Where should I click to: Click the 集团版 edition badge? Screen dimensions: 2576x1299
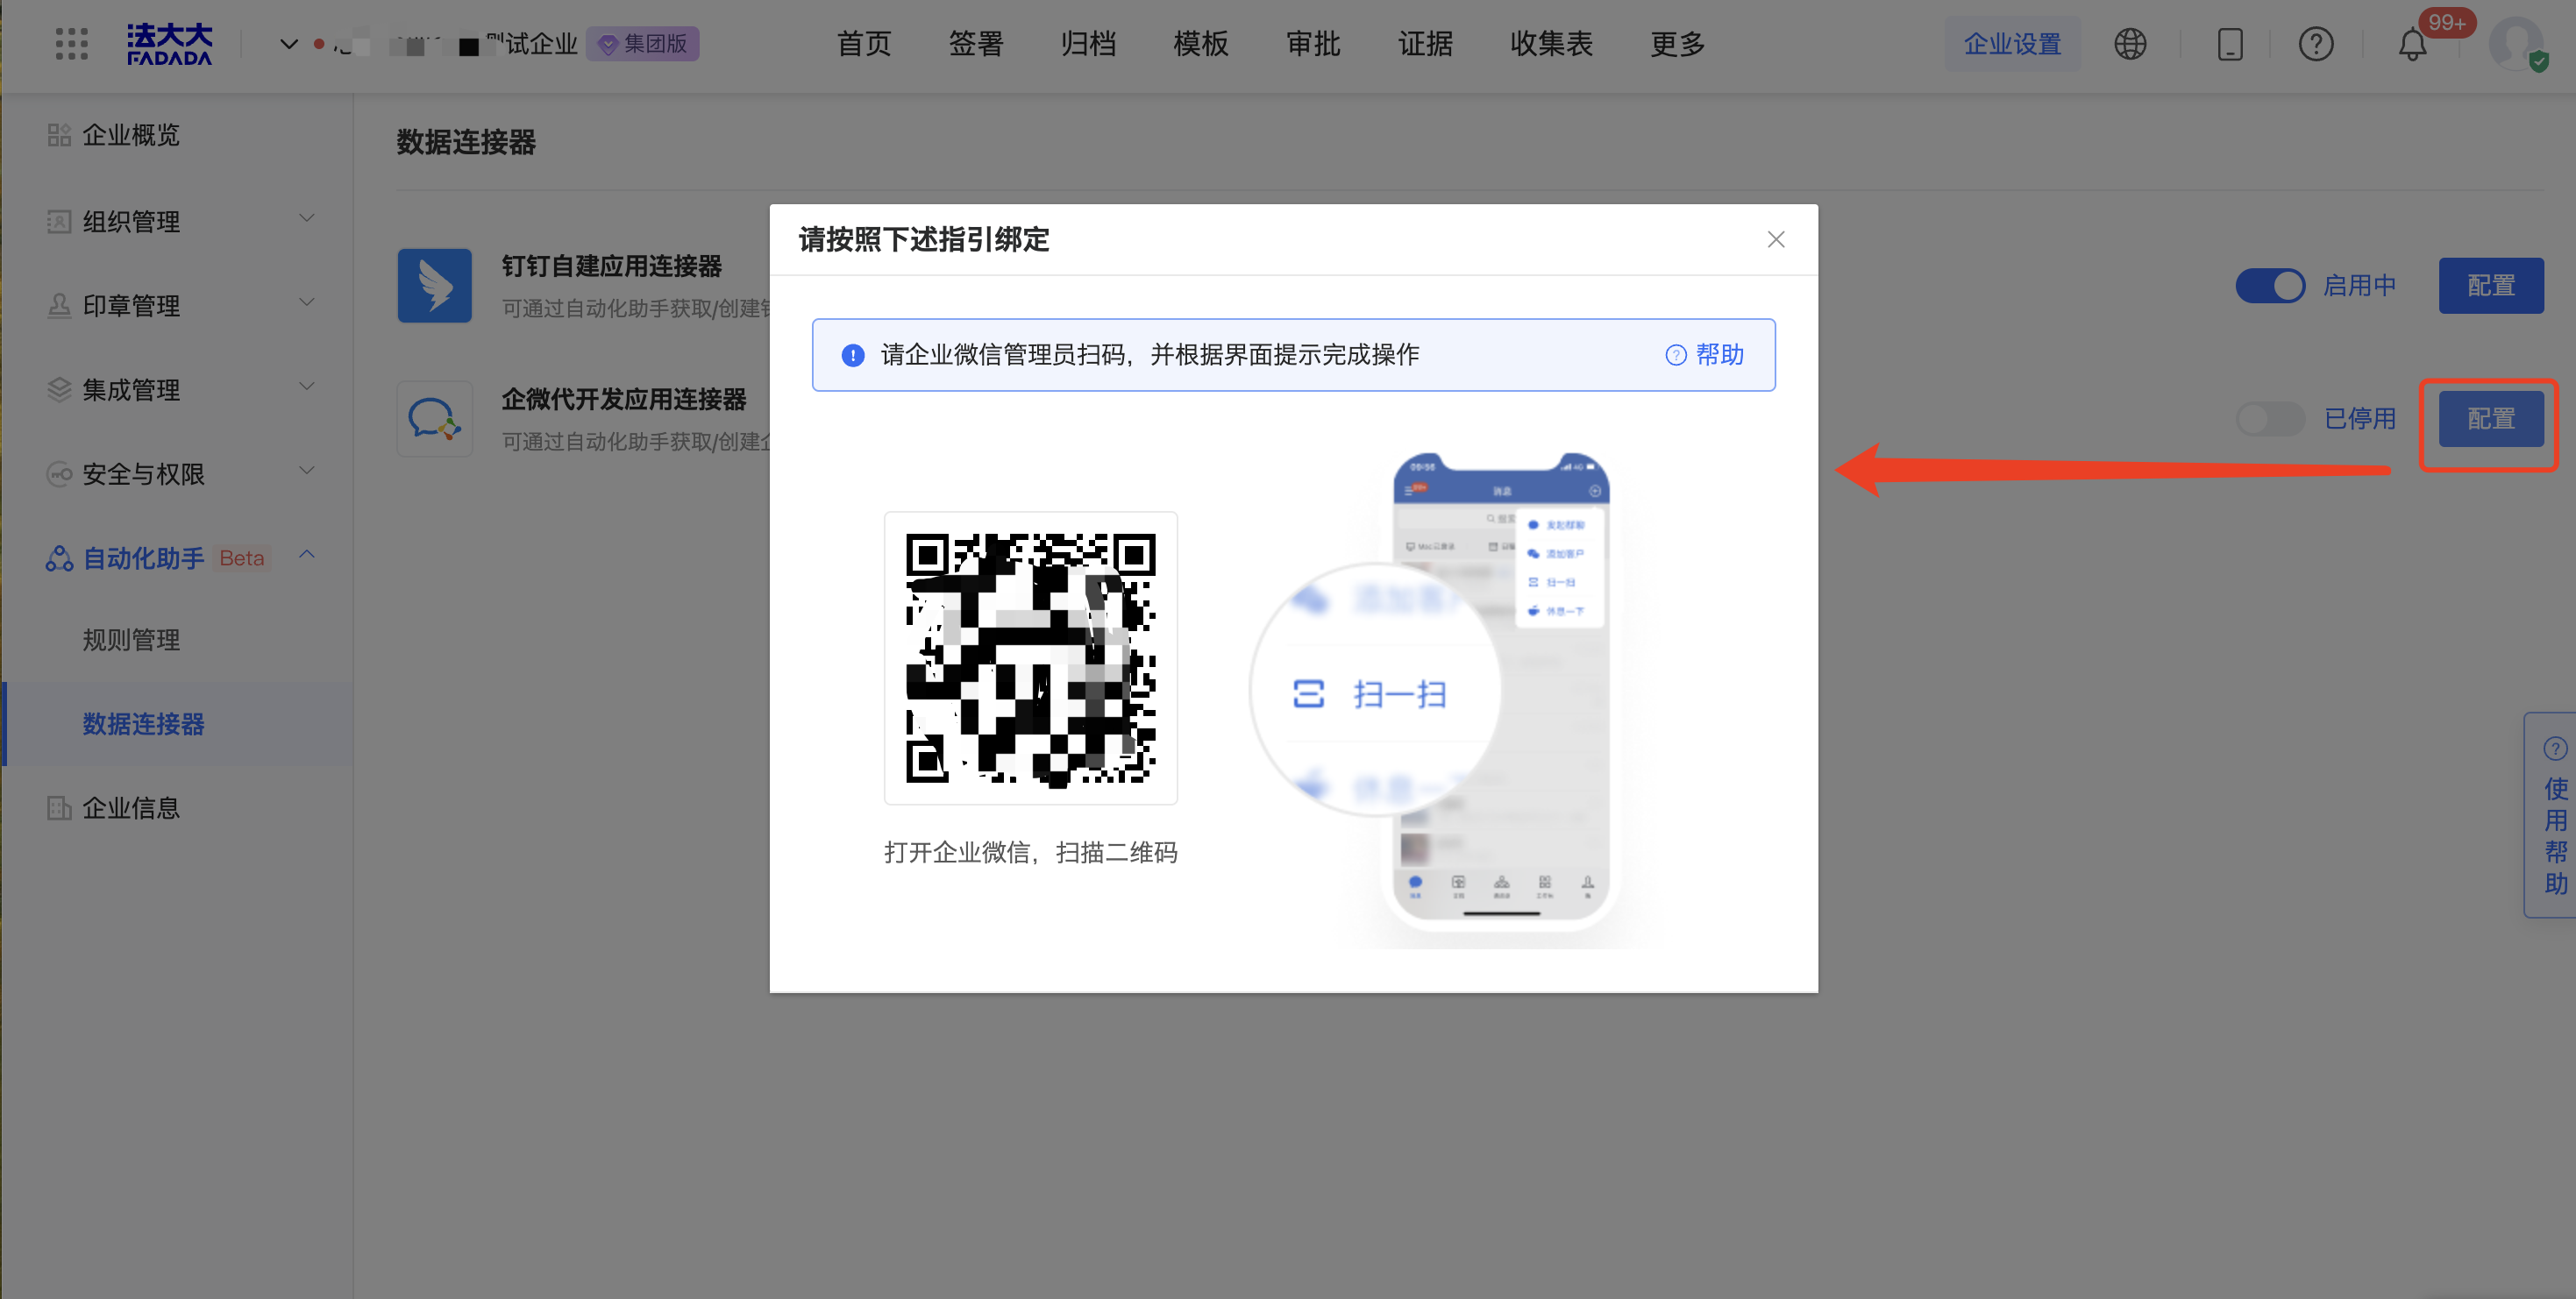click(643, 44)
